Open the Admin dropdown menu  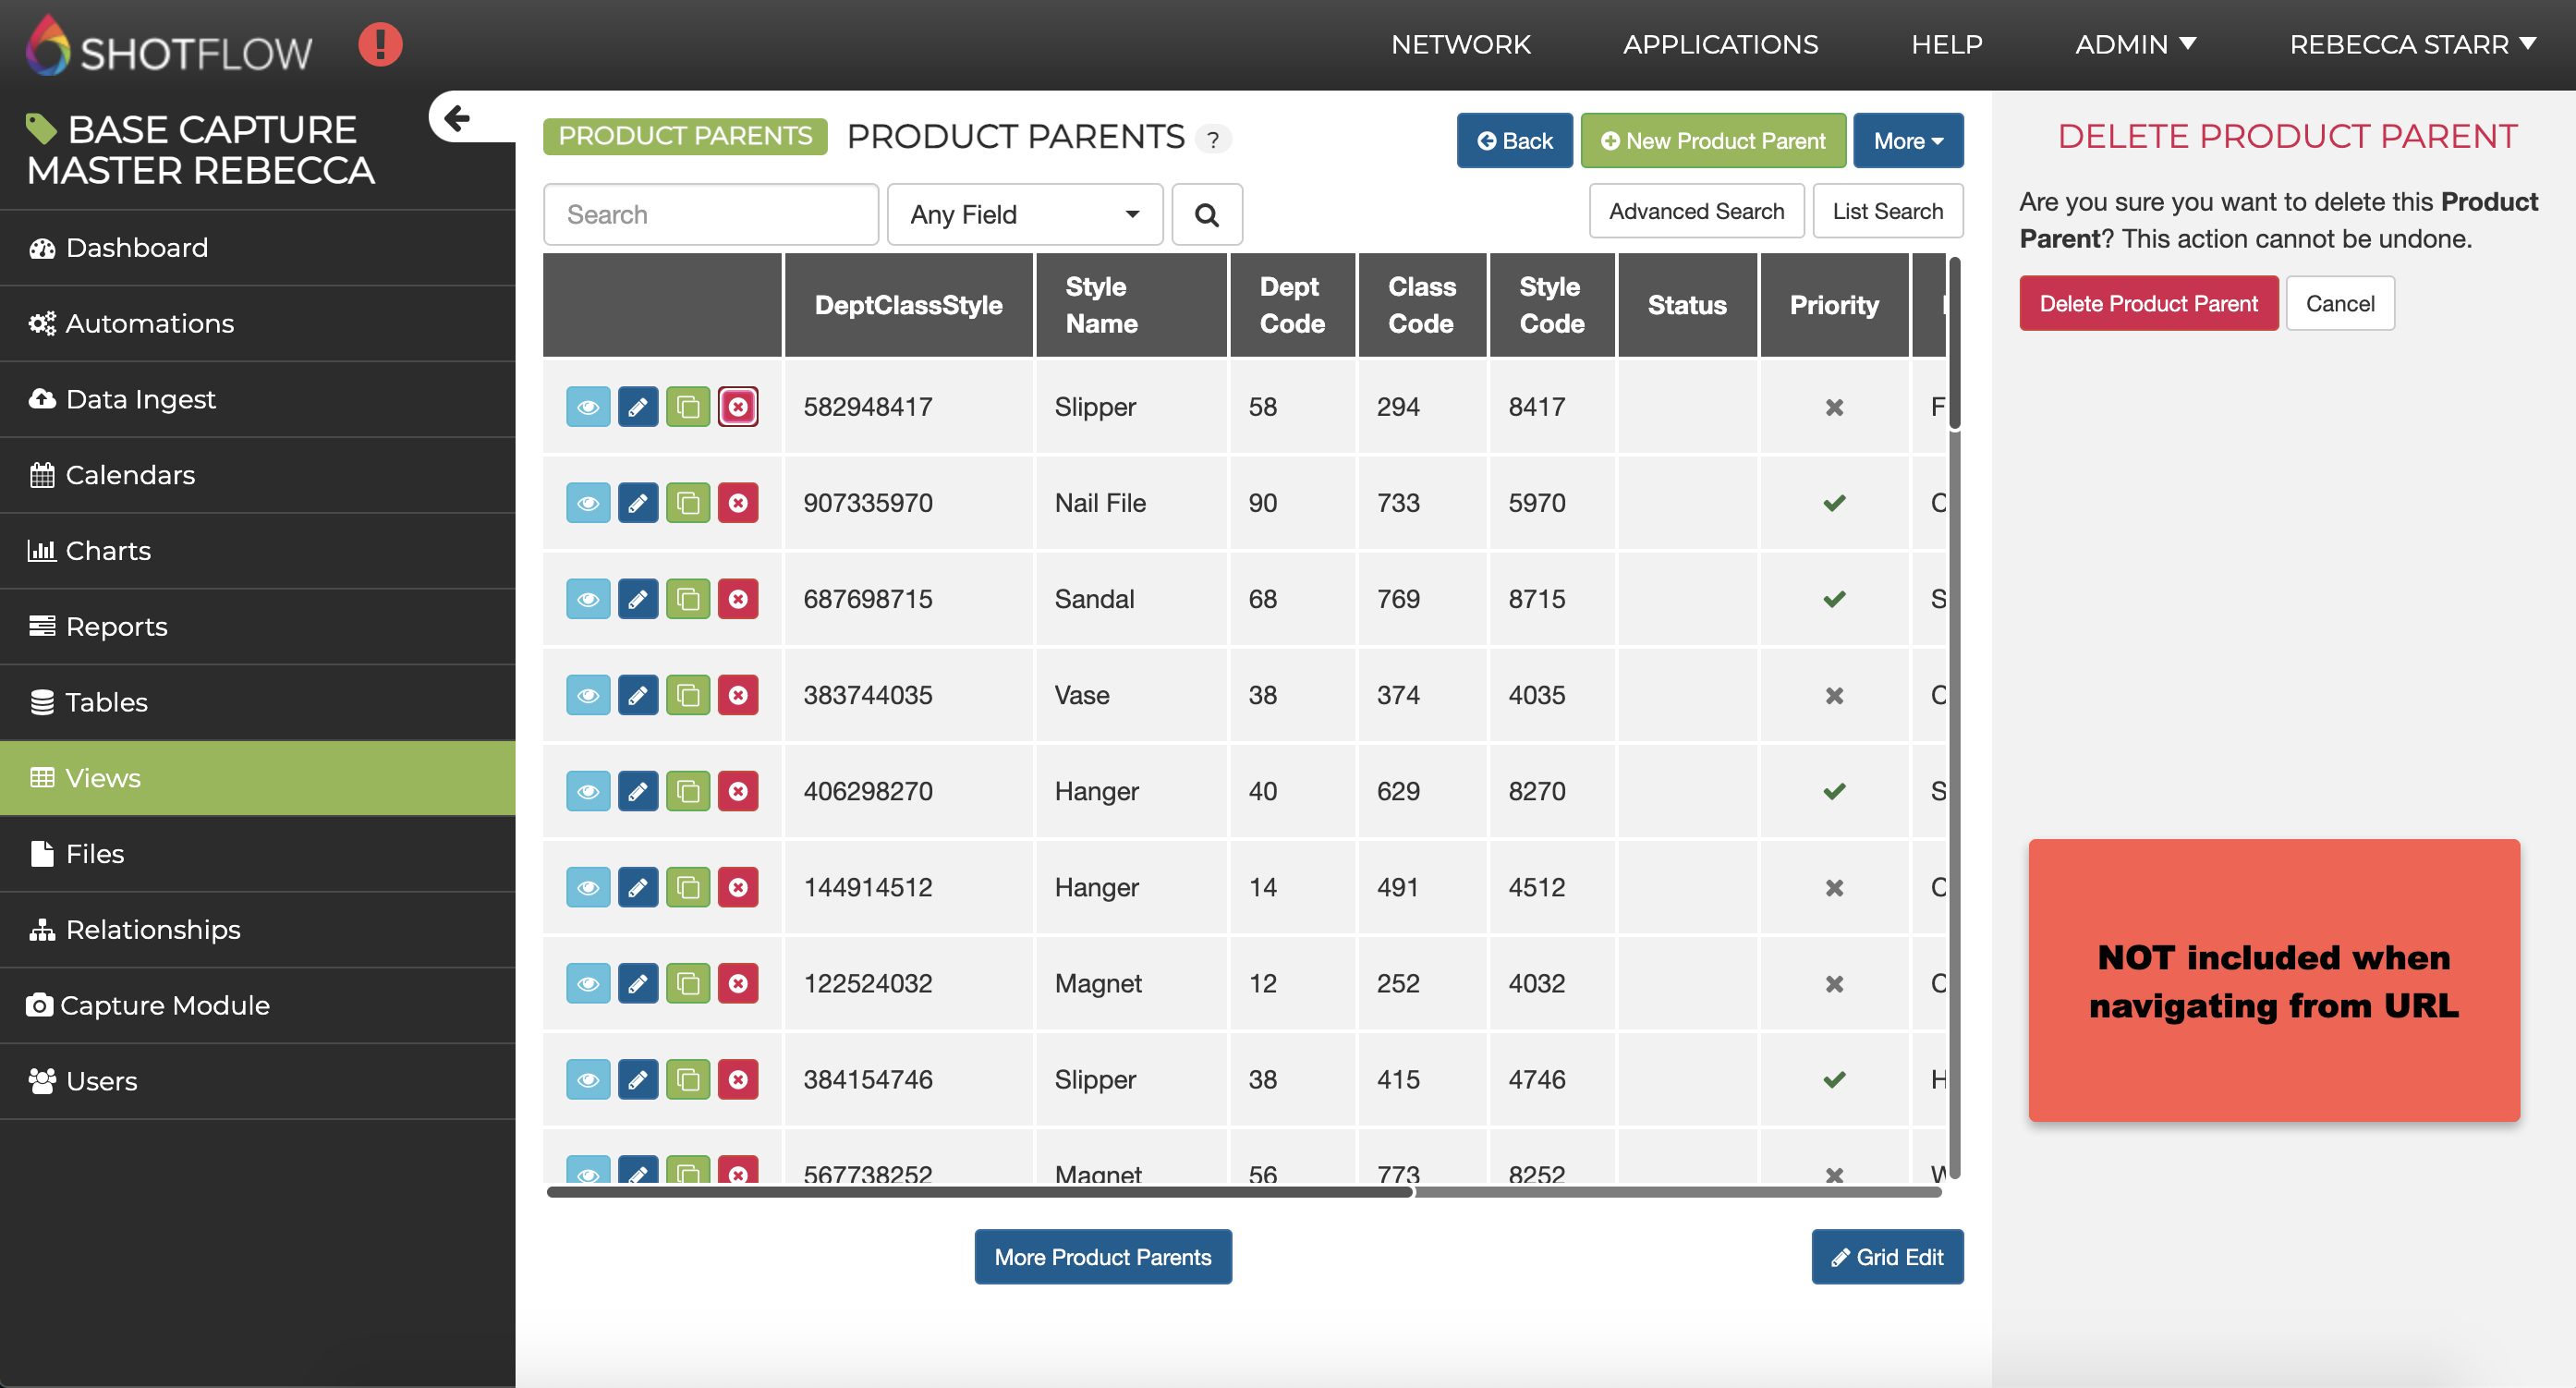coord(2135,45)
